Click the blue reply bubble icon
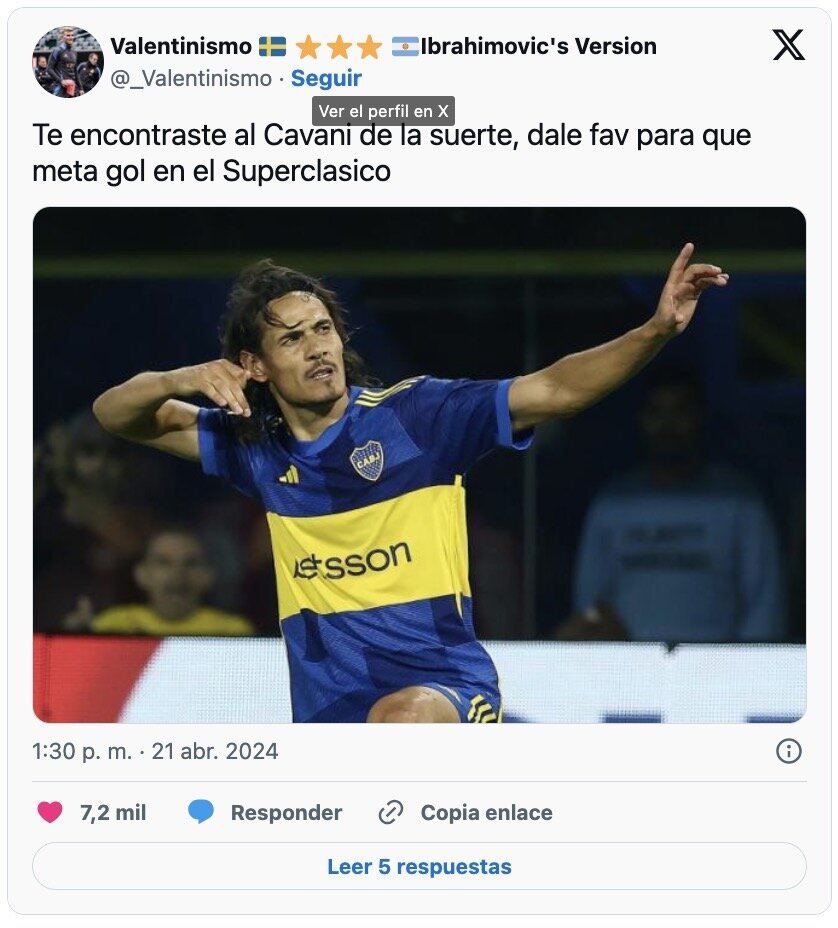The height and width of the screenshot is (928, 838). 201,811
